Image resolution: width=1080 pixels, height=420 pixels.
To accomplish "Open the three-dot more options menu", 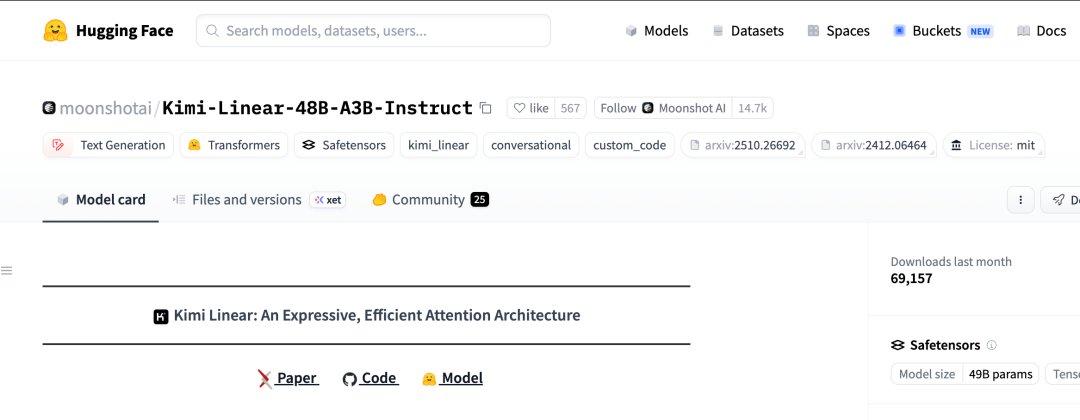I will 1021,200.
